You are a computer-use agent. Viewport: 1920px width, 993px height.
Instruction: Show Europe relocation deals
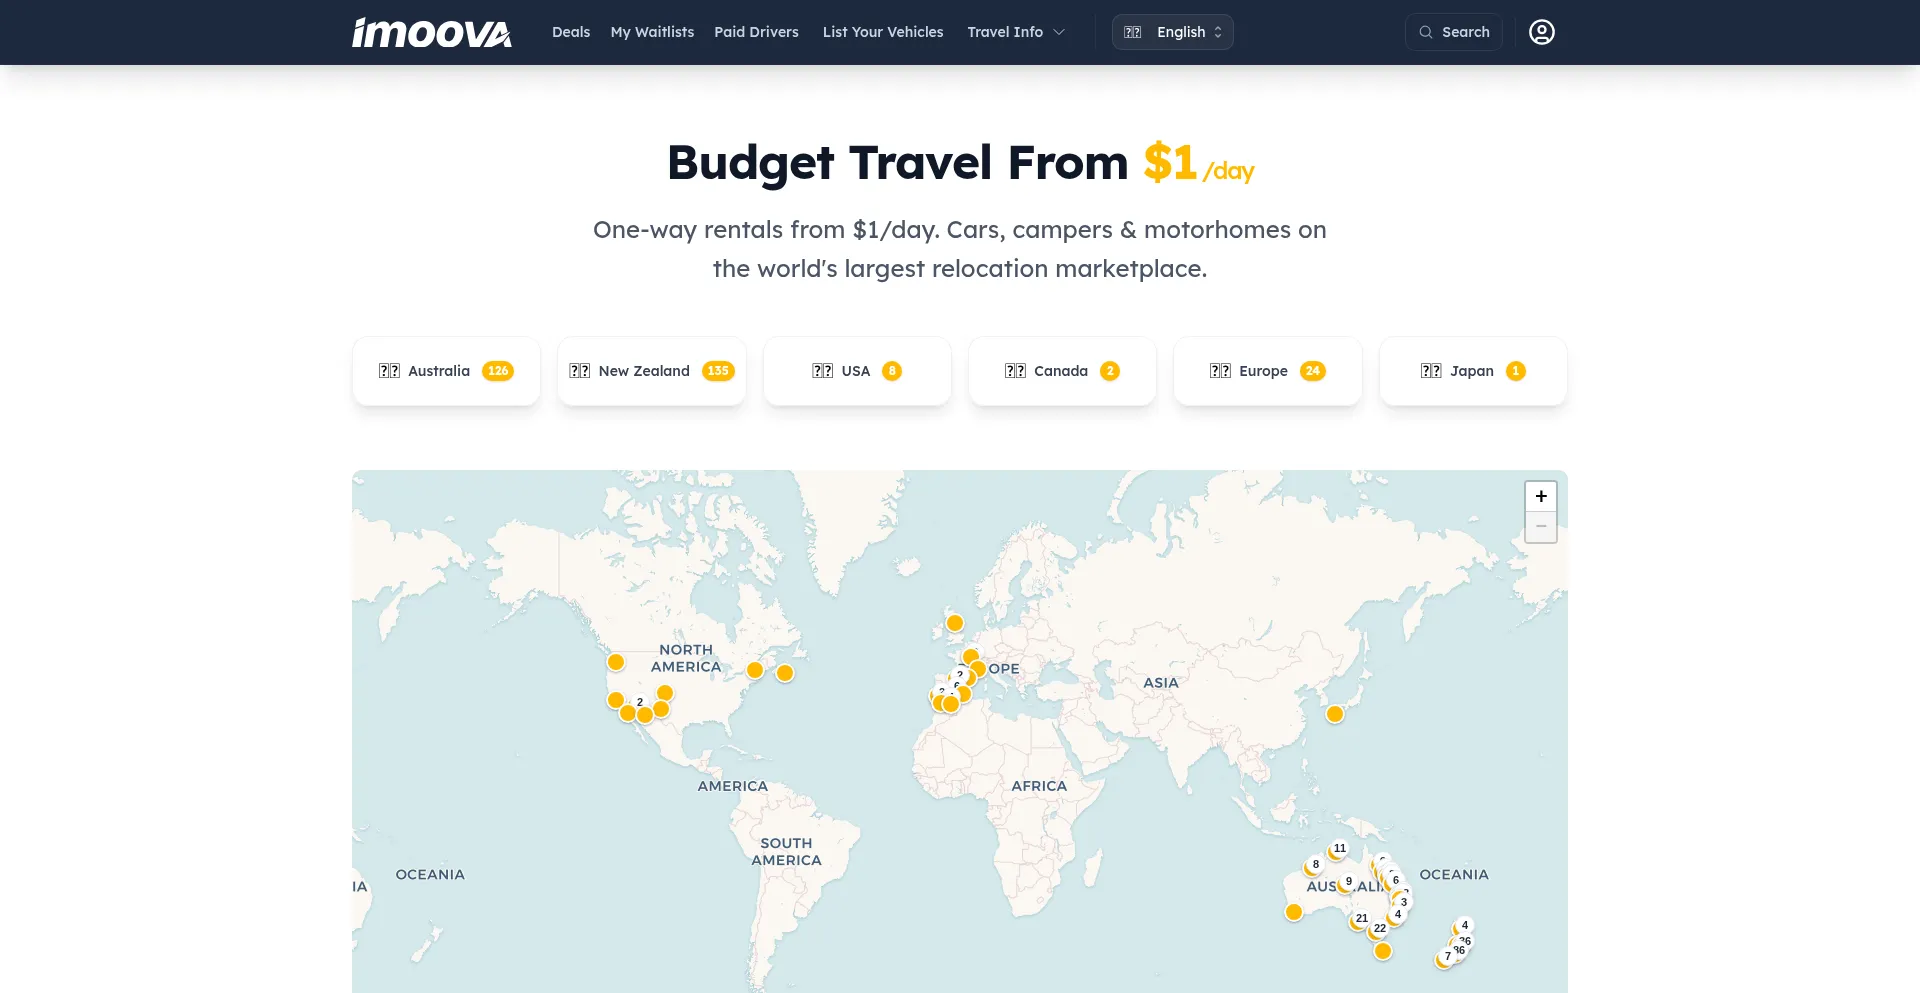click(x=1268, y=371)
